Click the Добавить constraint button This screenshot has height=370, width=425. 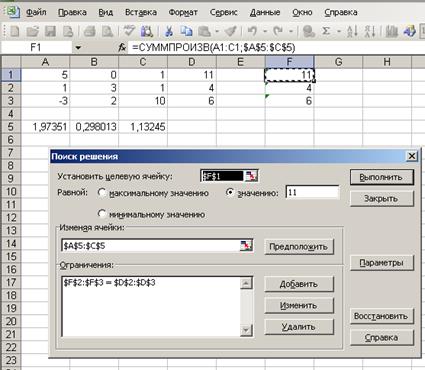click(x=299, y=284)
